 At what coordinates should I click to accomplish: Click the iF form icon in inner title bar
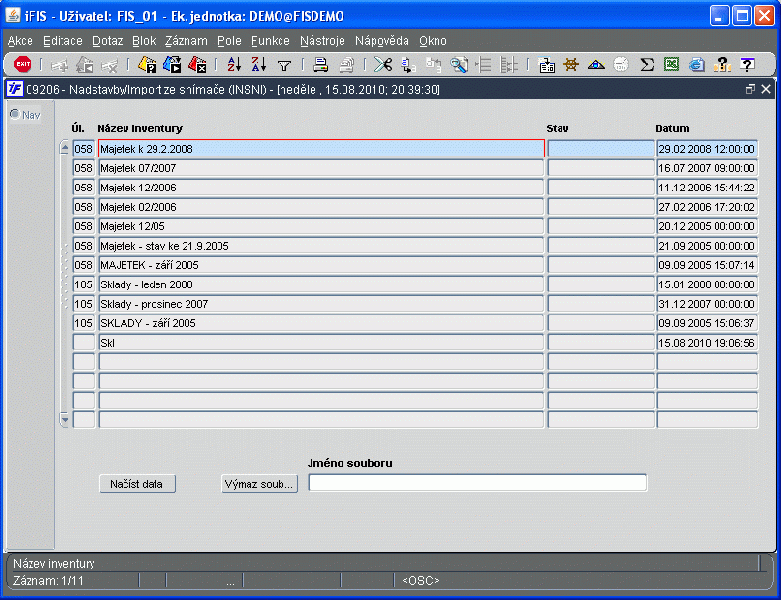(x=15, y=89)
